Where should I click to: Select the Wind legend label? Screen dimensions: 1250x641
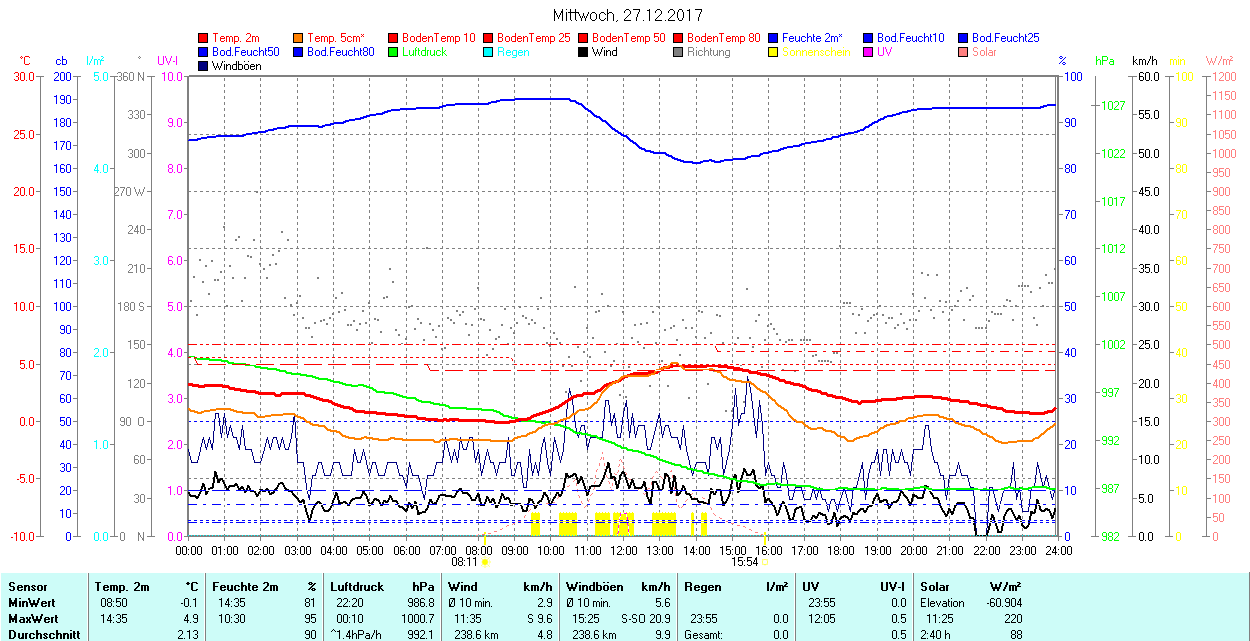[x=604, y=52]
